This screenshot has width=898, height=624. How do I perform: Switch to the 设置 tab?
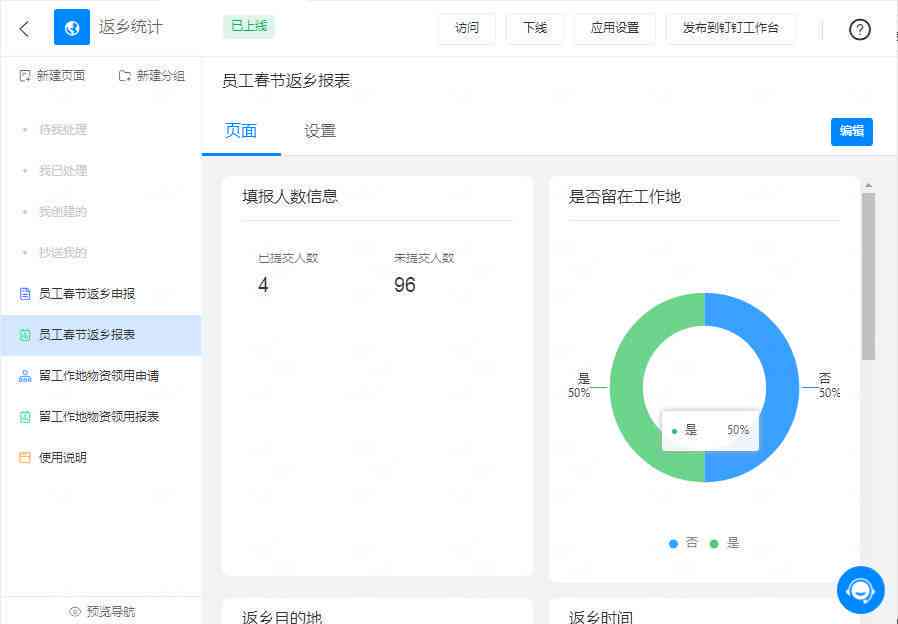[x=320, y=131]
